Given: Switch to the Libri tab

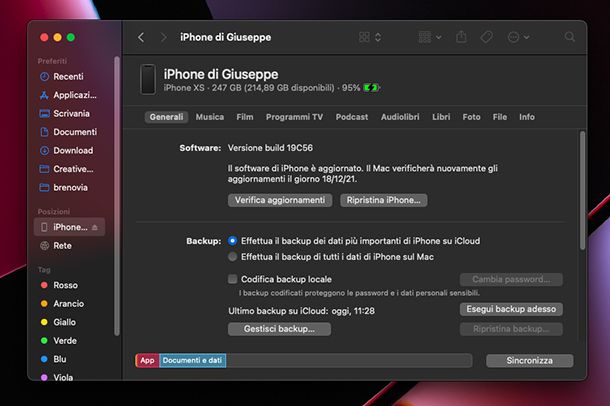Looking at the screenshot, I should click(x=441, y=117).
